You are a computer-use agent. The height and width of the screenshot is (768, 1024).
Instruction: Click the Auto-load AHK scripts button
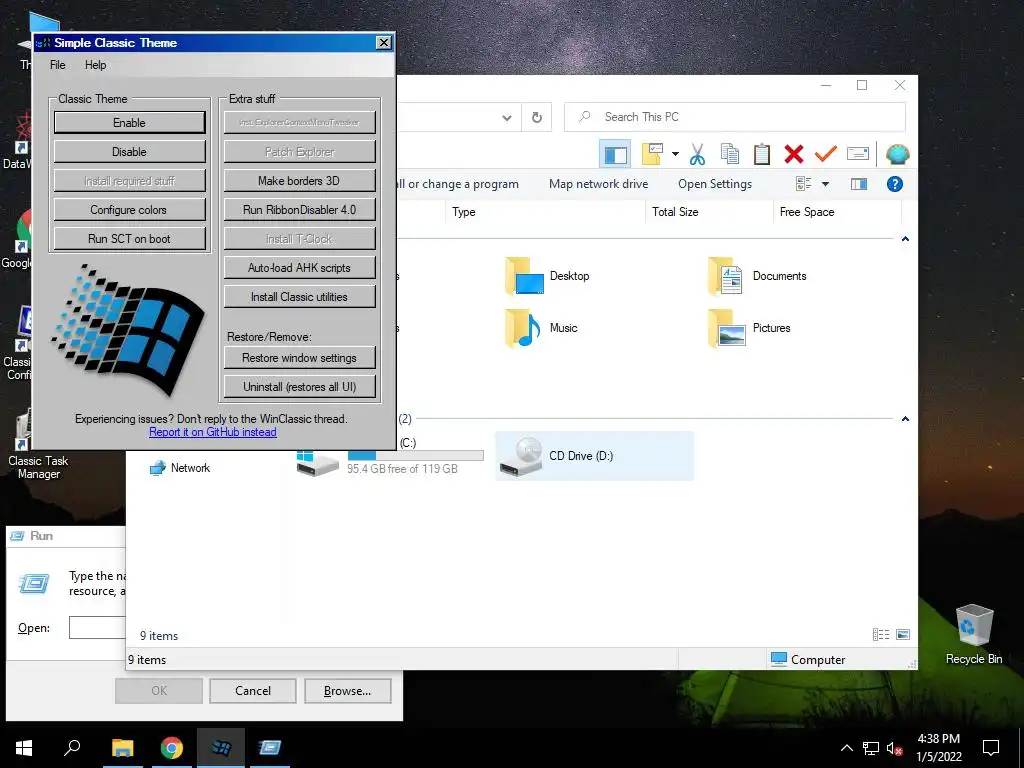300,268
